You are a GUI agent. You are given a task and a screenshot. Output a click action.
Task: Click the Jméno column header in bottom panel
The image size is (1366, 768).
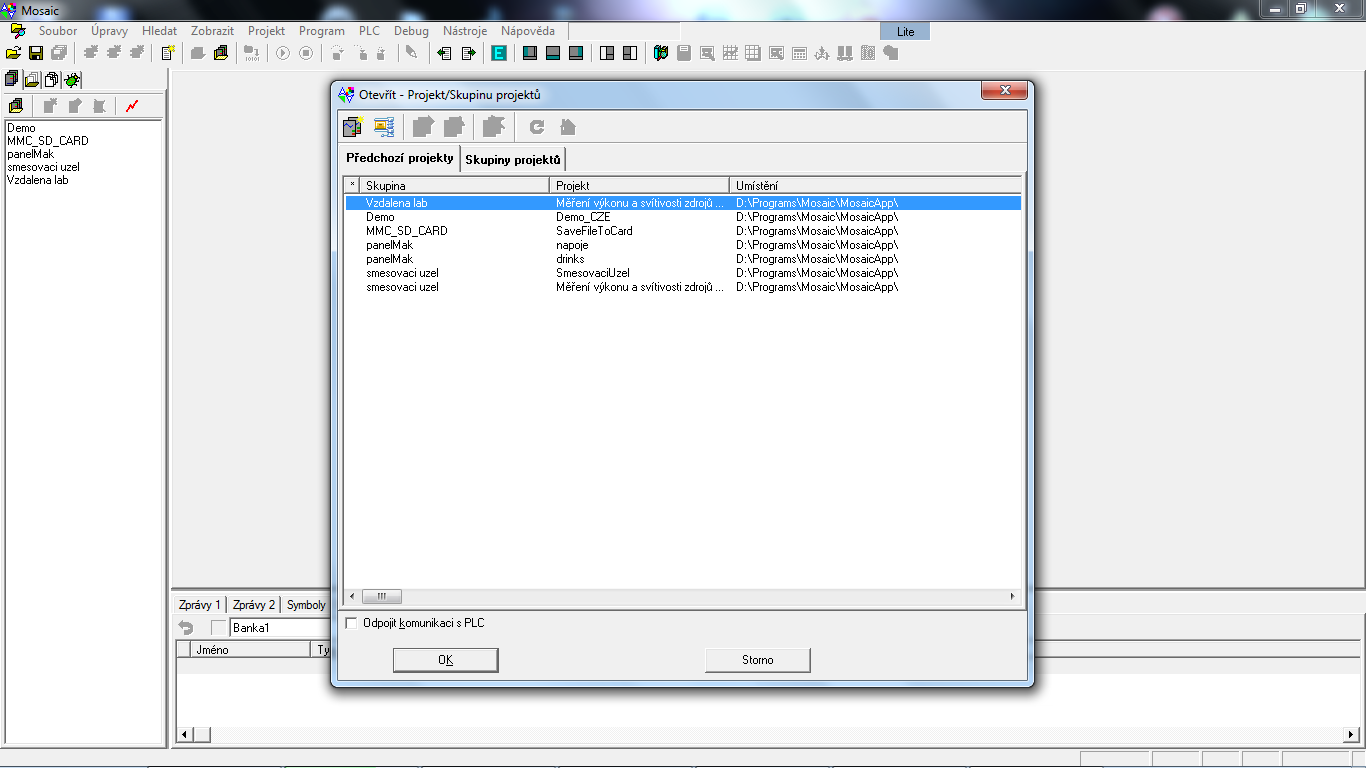(x=250, y=649)
